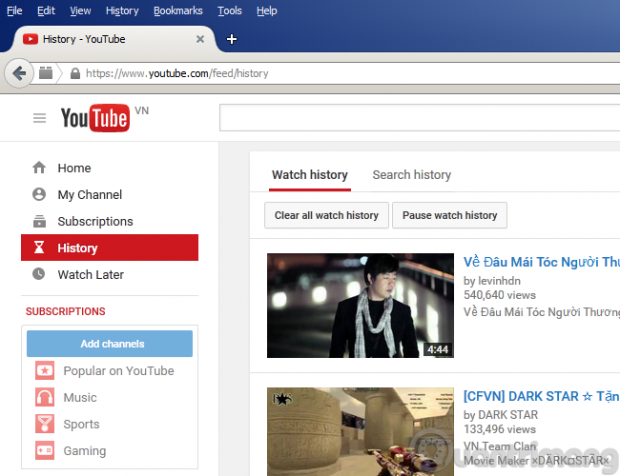Viewport: 620px width, 476px height.
Task: Close the History - YouTube tab
Action: pyautogui.click(x=200, y=39)
